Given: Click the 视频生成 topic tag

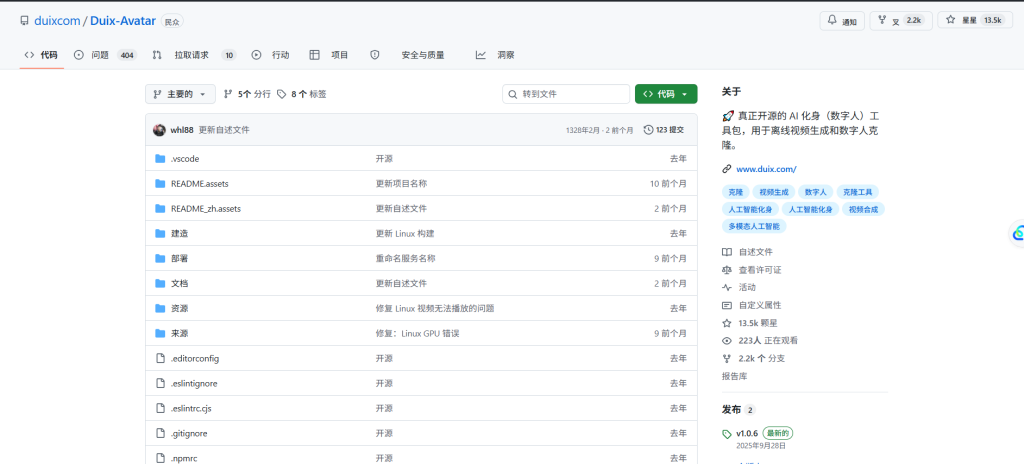Looking at the screenshot, I should [774, 192].
